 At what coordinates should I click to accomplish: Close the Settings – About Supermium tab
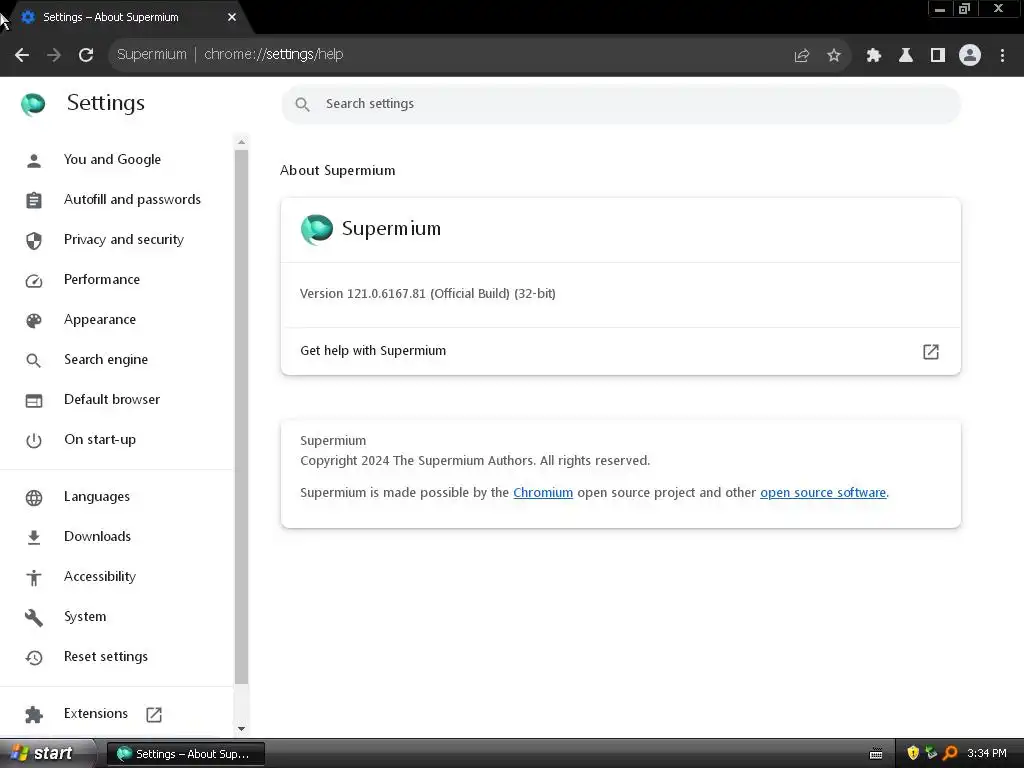[232, 17]
